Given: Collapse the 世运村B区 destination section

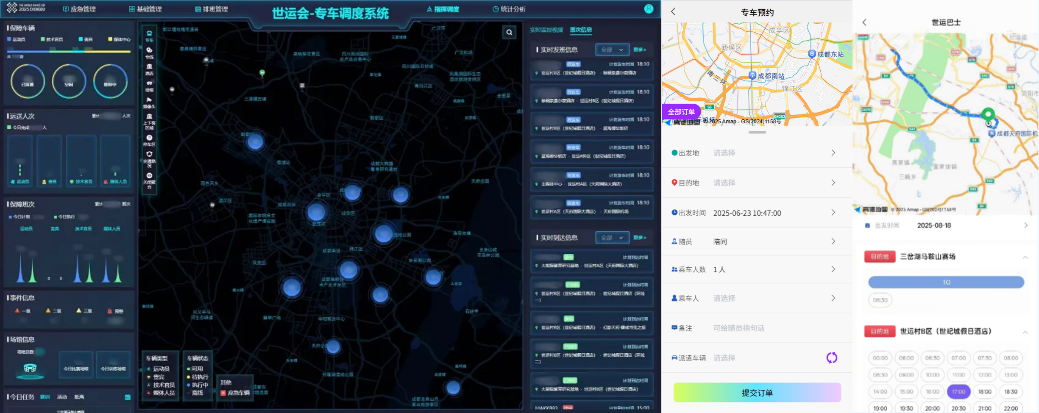Looking at the screenshot, I should [x=1025, y=331].
